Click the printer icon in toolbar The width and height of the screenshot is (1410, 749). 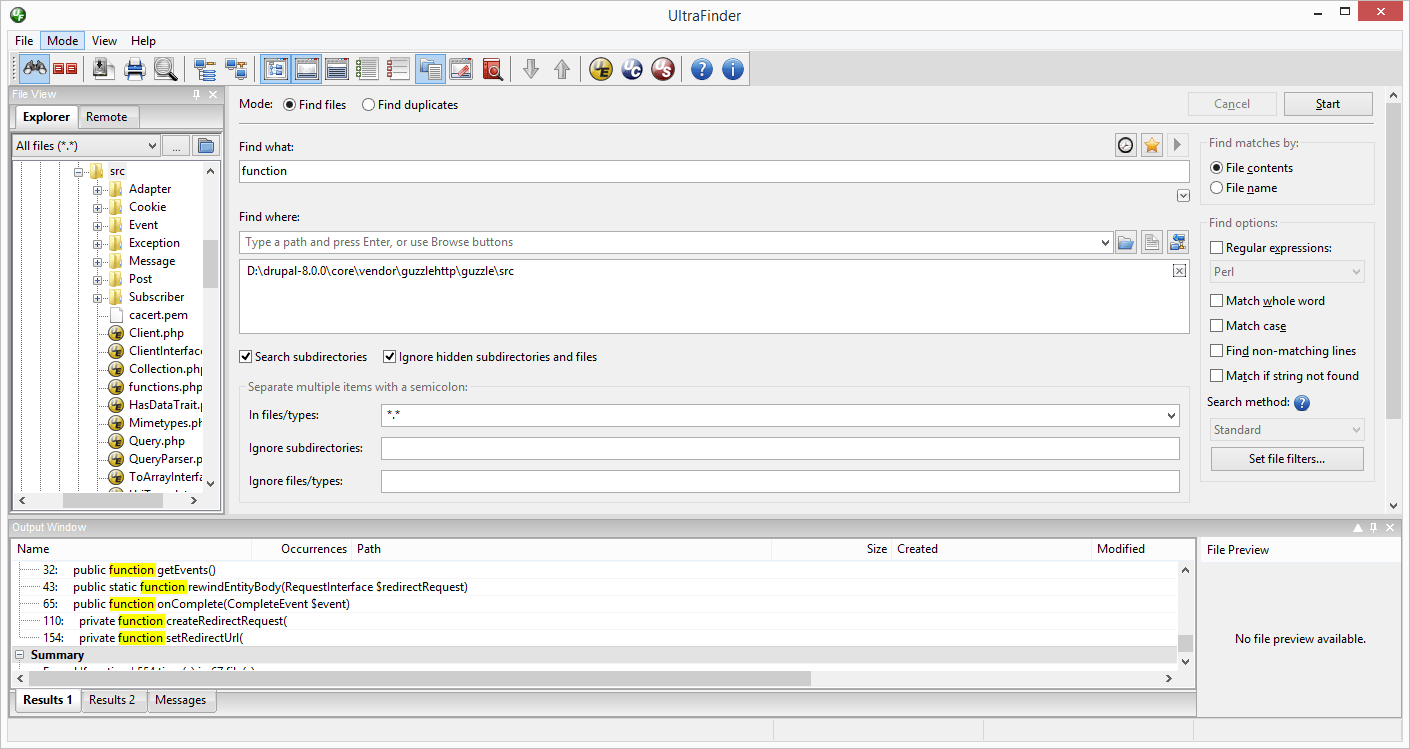[135, 69]
